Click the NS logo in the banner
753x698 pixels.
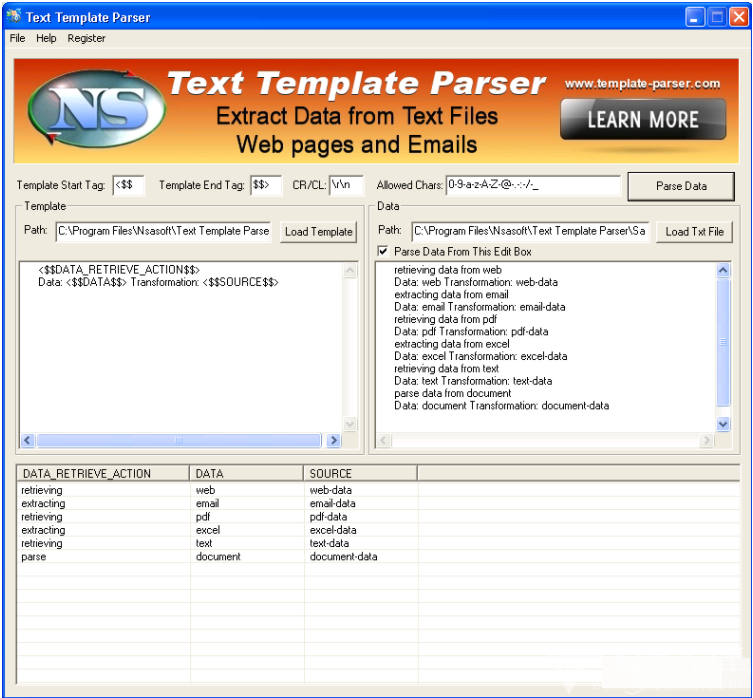click(96, 110)
